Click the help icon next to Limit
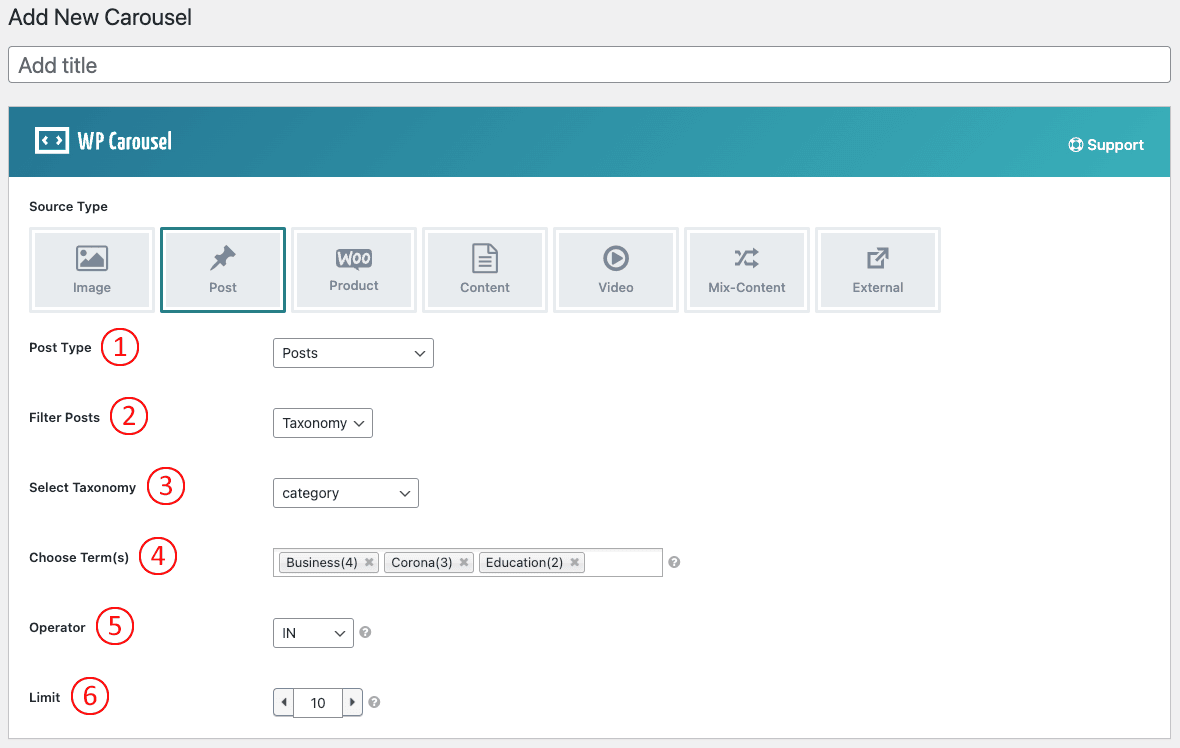Image resolution: width=1180 pixels, height=748 pixels. point(374,703)
